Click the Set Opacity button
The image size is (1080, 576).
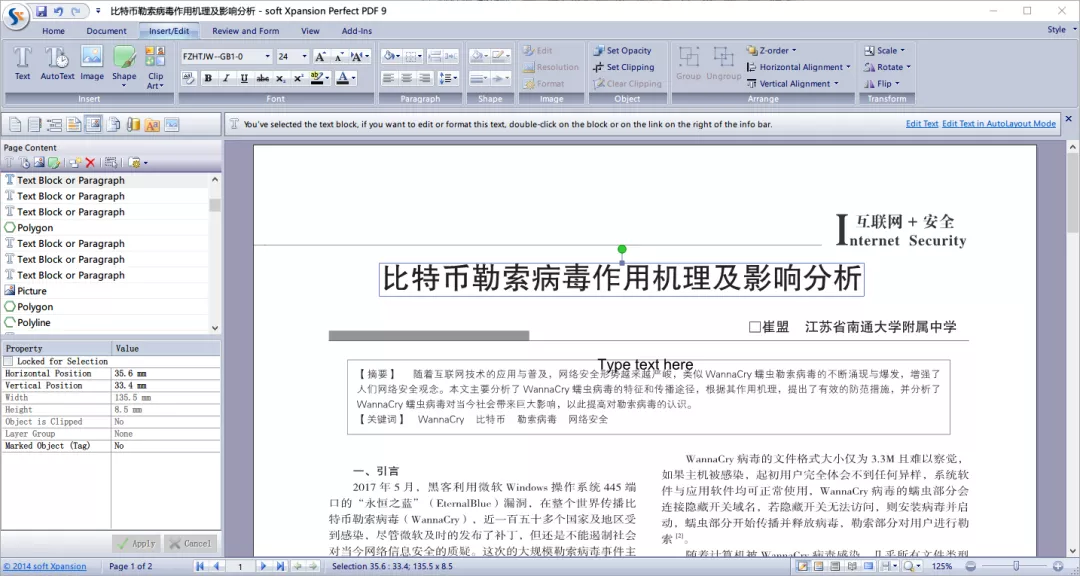pos(622,50)
